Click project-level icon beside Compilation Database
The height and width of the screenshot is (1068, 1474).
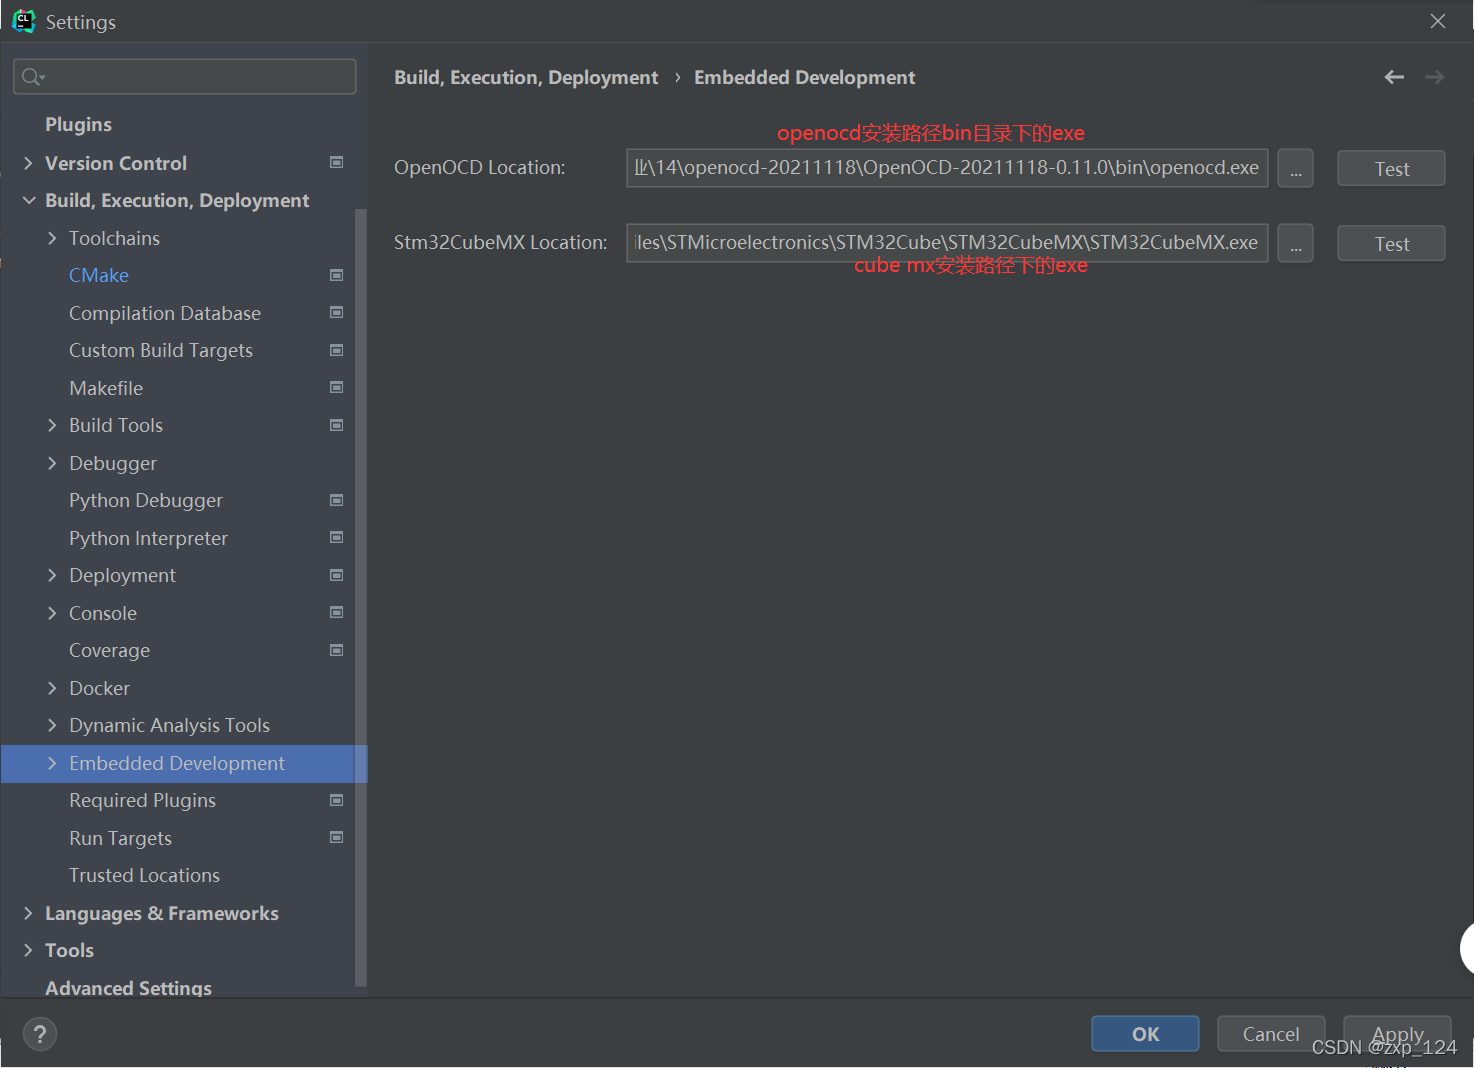(337, 312)
